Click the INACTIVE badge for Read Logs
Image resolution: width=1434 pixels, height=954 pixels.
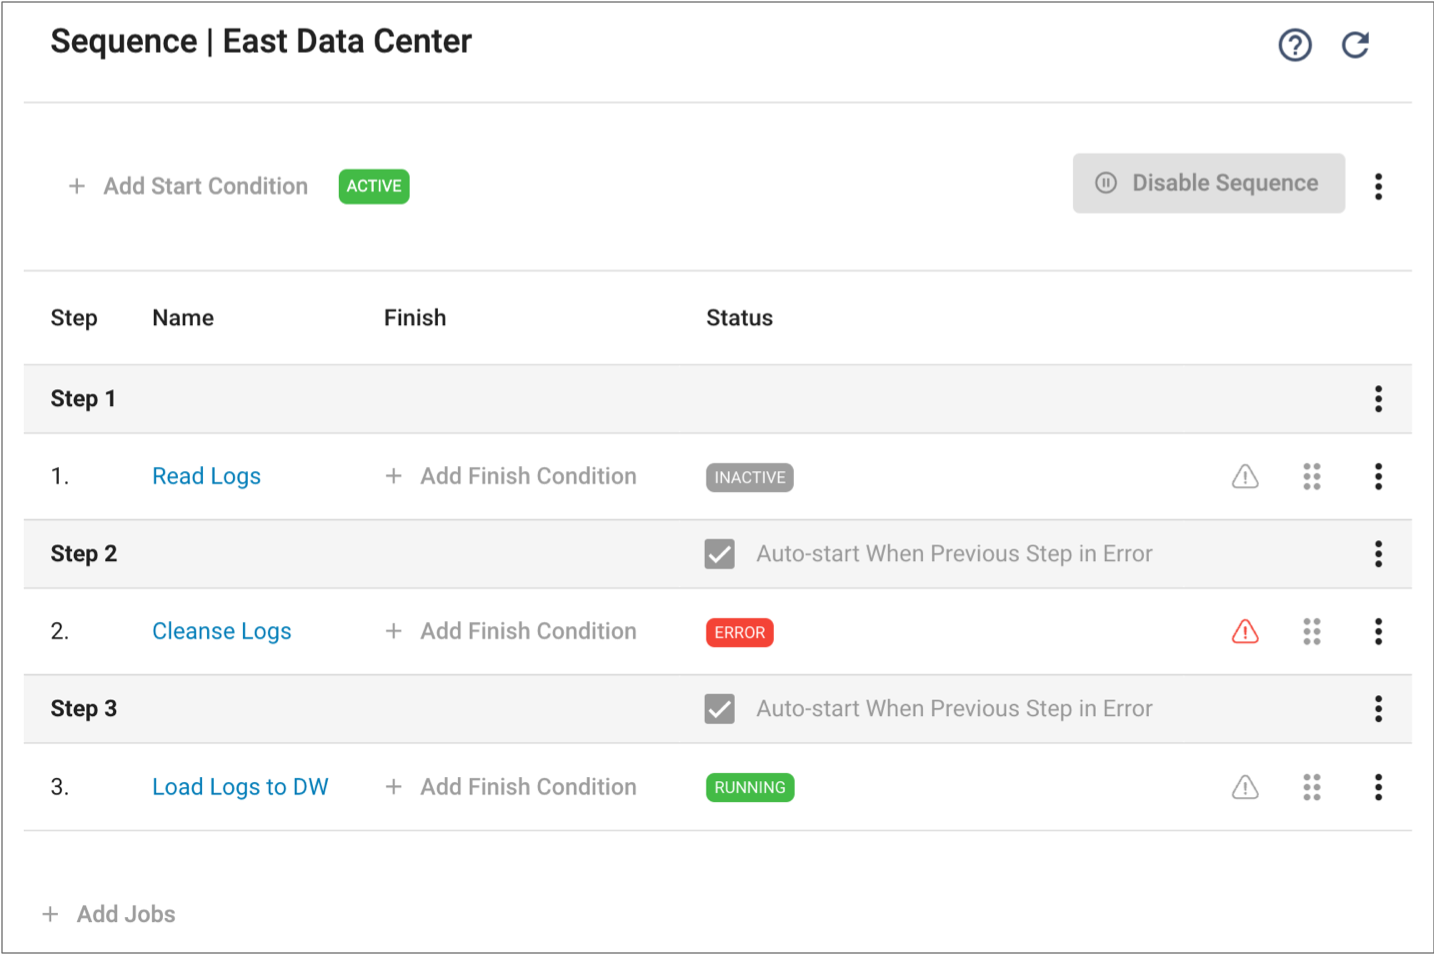pos(750,477)
